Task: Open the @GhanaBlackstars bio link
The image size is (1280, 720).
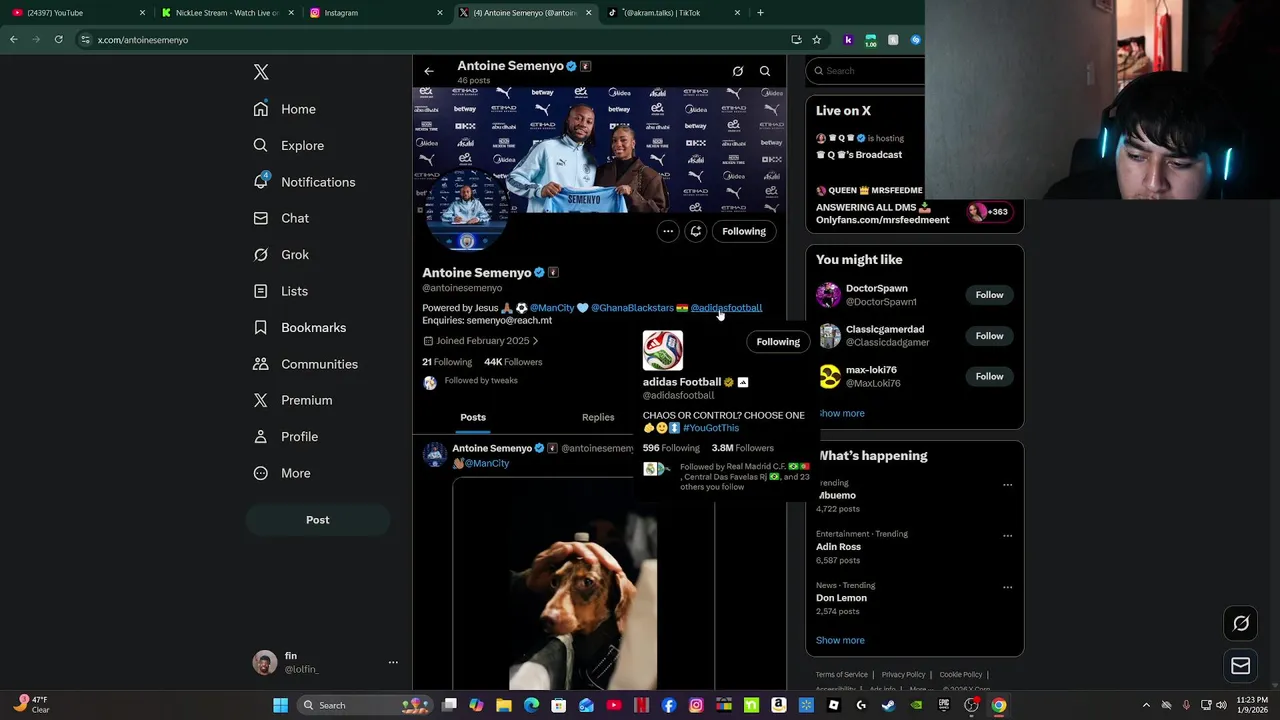Action: click(x=632, y=308)
